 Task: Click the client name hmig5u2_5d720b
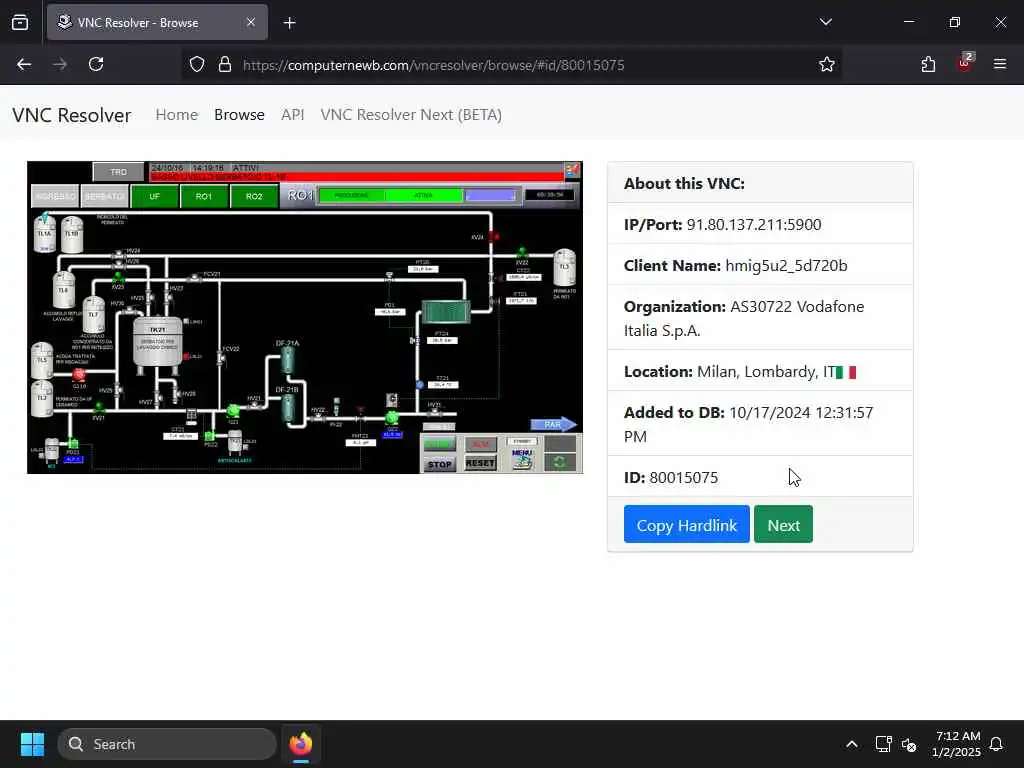(786, 266)
